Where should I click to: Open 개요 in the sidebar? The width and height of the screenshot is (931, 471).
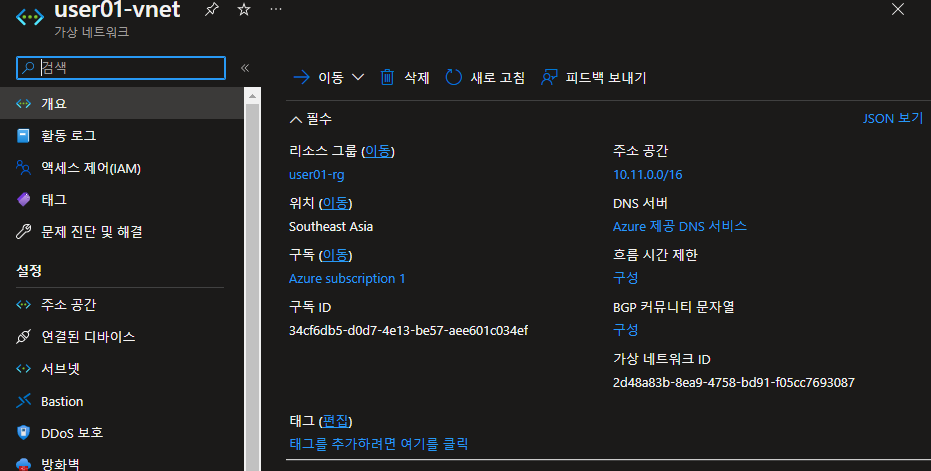(122, 103)
